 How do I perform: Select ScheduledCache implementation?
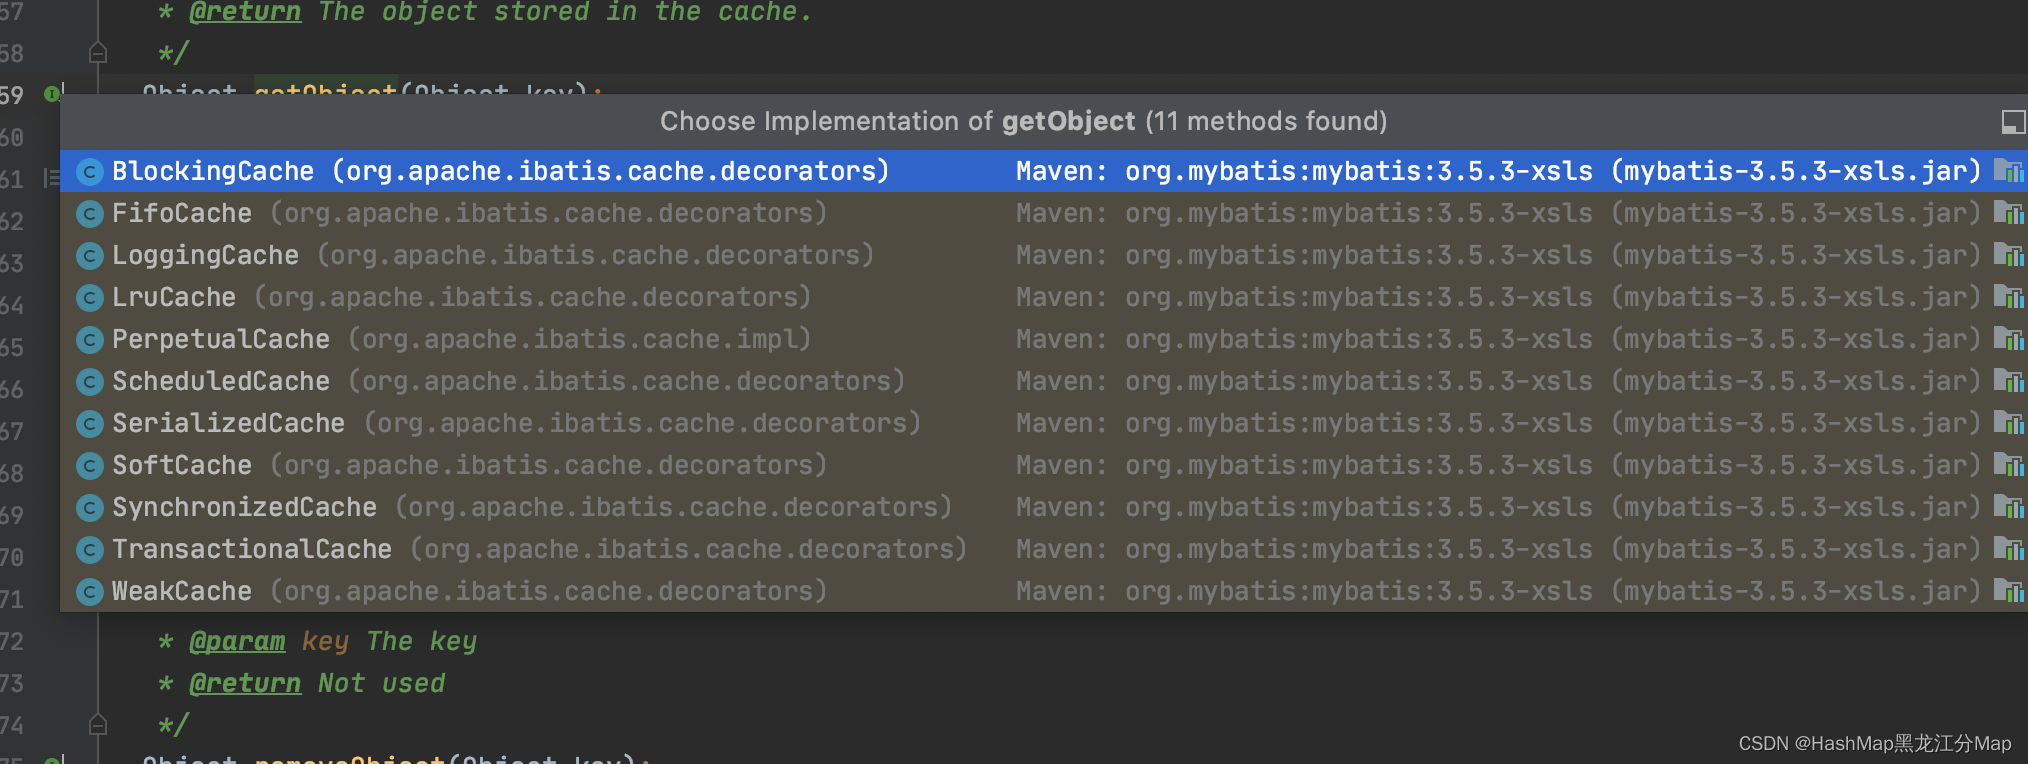(1044, 381)
